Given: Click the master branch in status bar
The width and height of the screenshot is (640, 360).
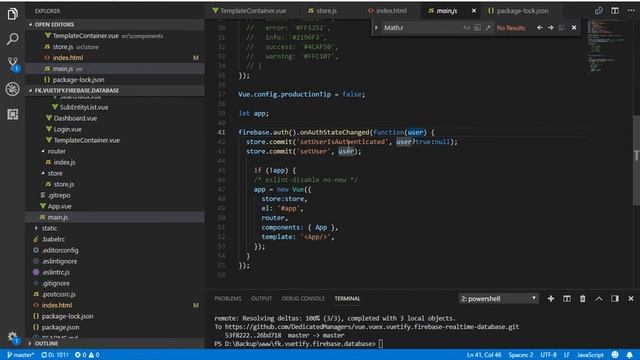Looking at the screenshot, I should 20,355.
